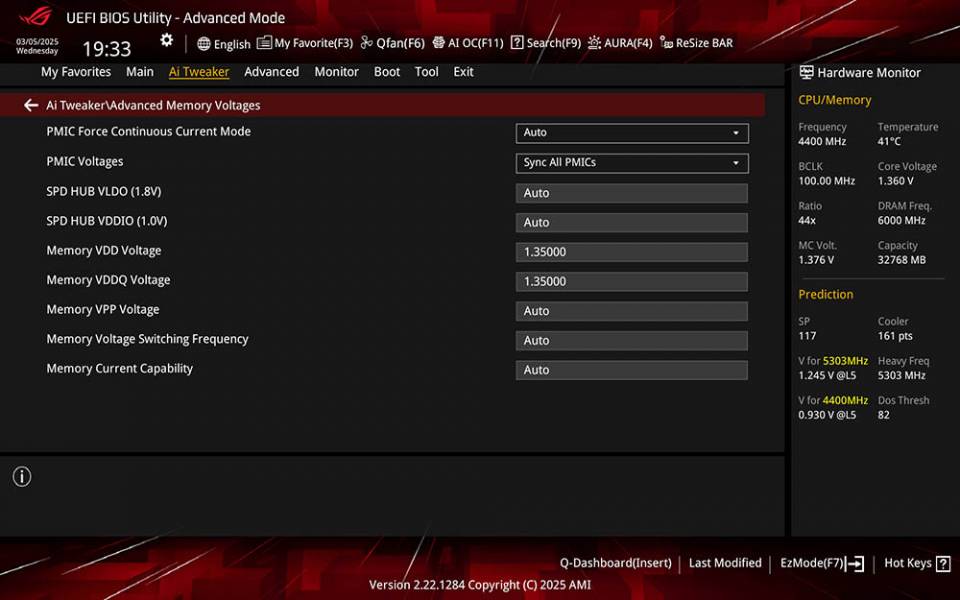Click the info icon in help area
The height and width of the screenshot is (600, 960).
[22, 476]
